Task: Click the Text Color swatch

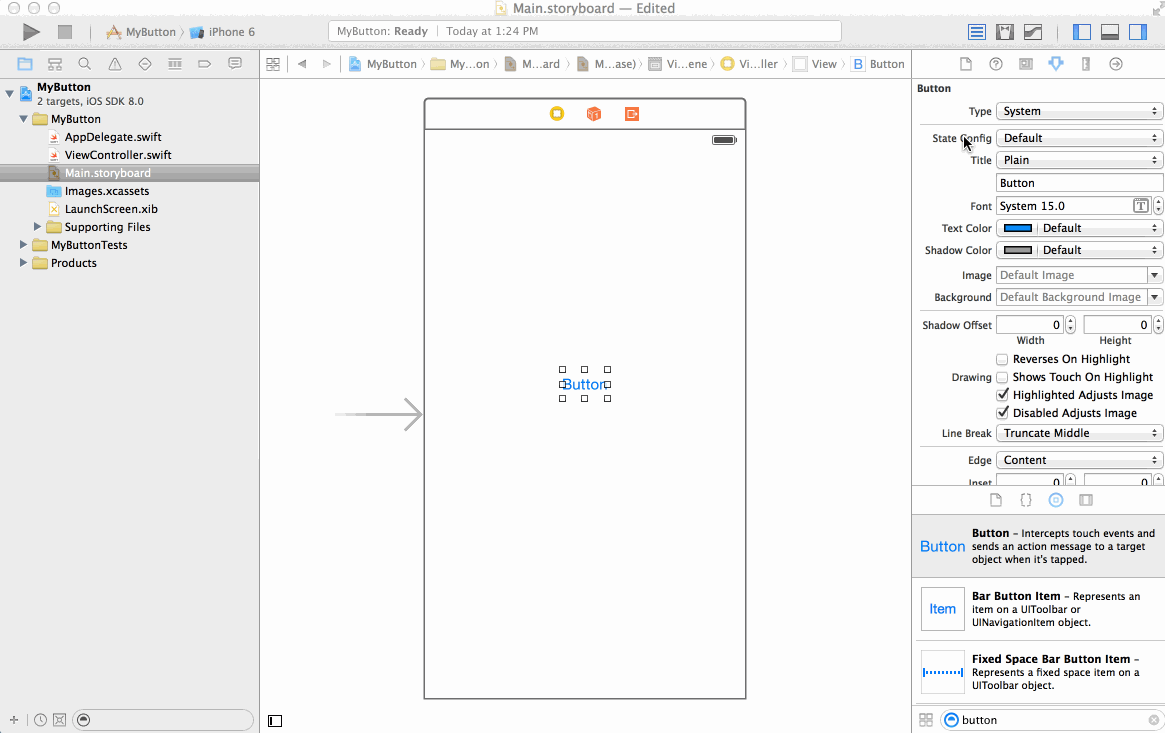Action: point(1018,228)
